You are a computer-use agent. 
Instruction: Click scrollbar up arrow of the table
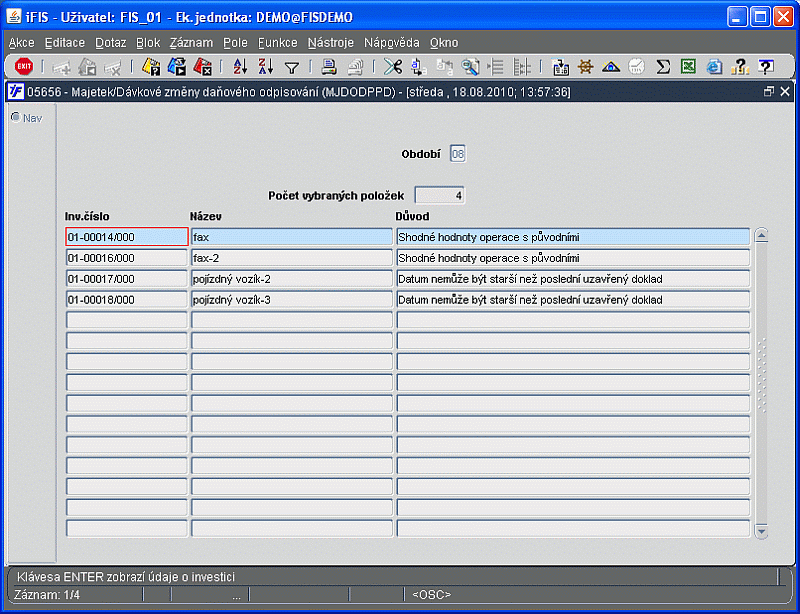tap(761, 235)
